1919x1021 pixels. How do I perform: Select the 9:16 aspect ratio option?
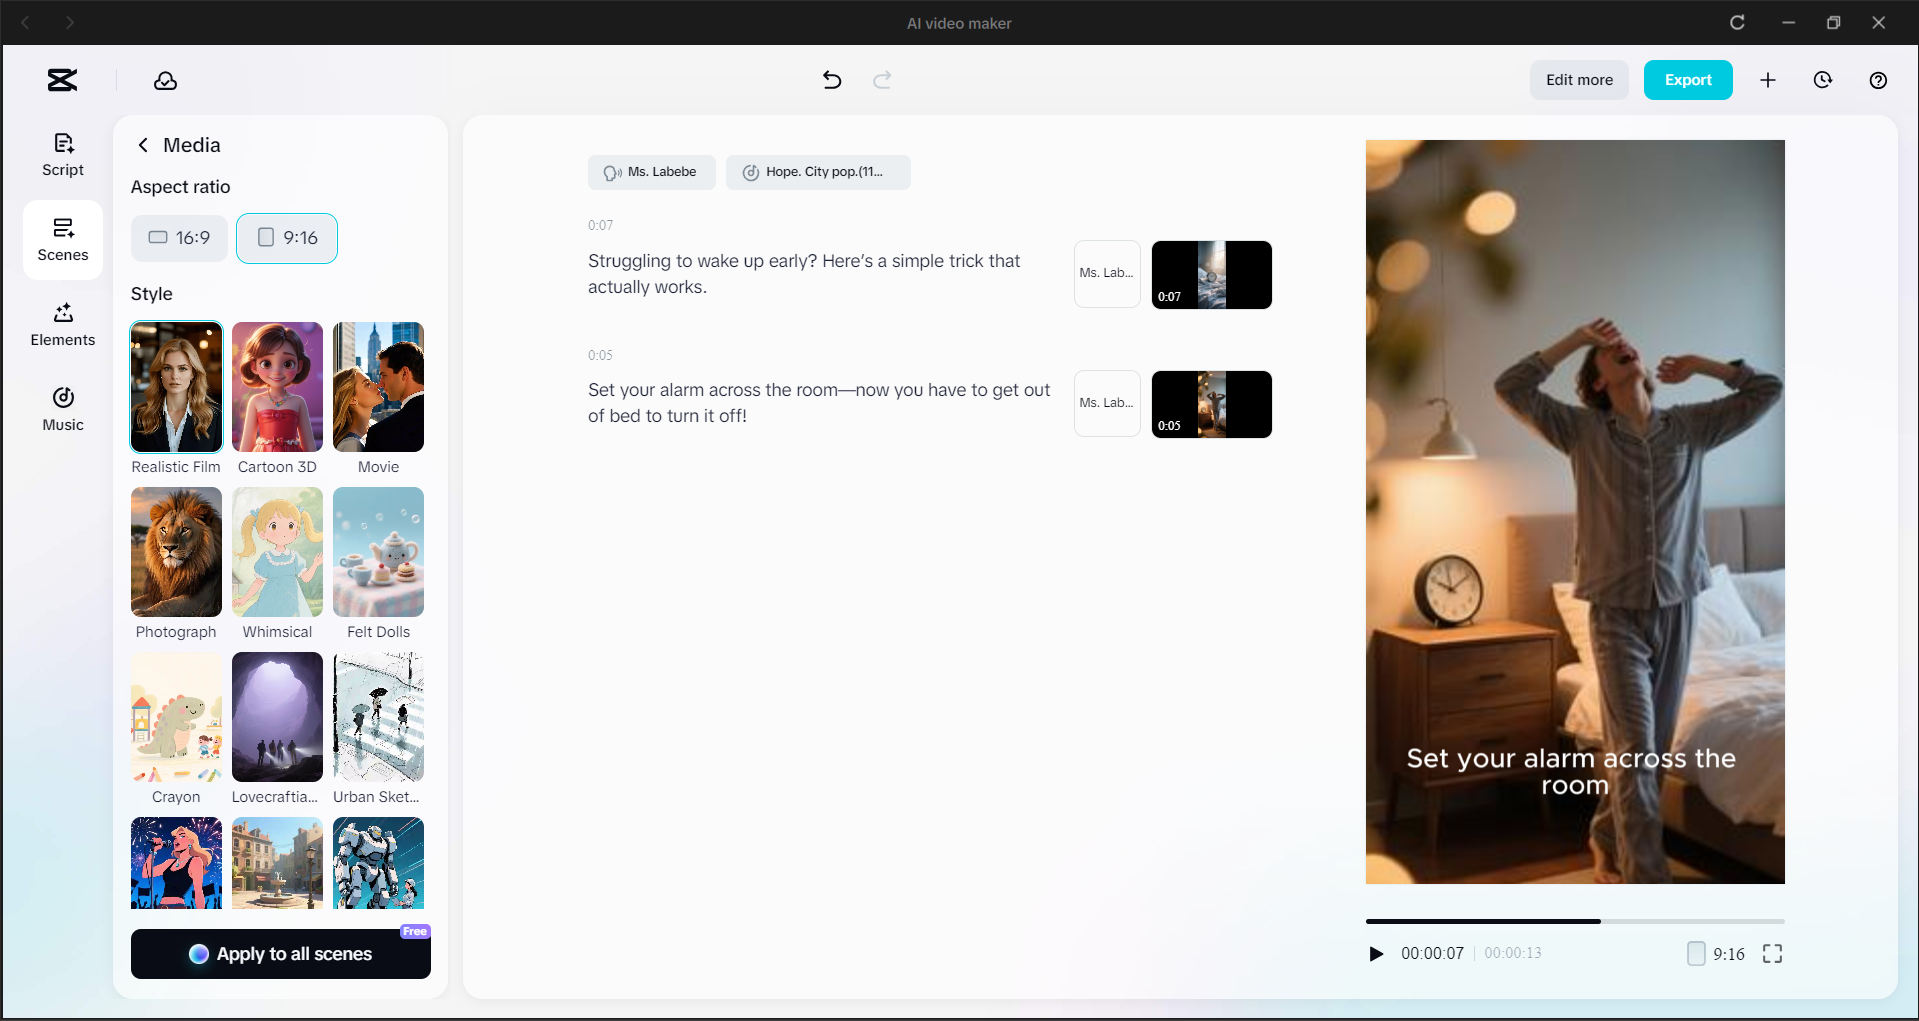point(286,238)
